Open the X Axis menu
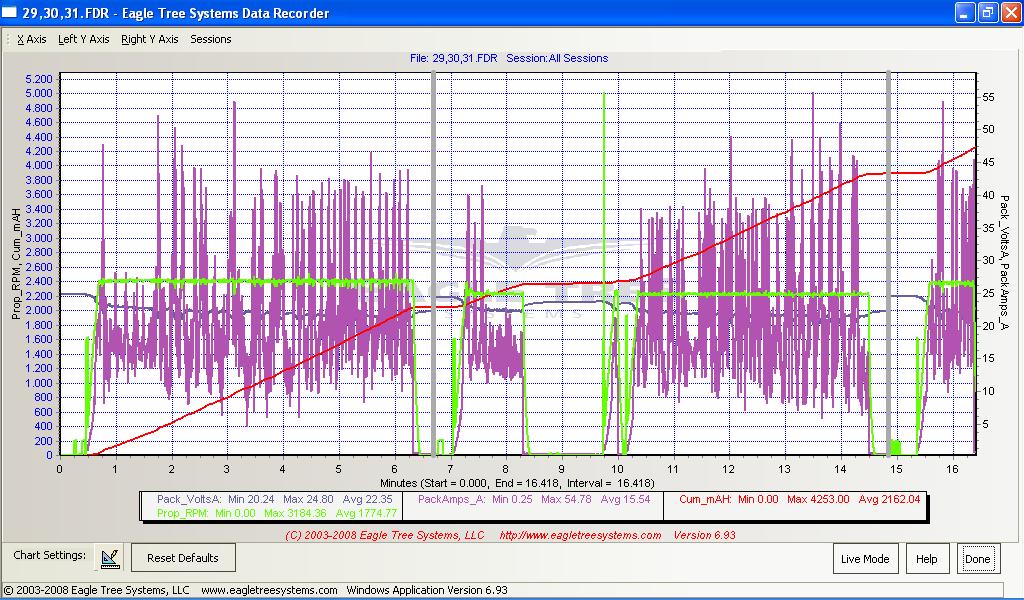This screenshot has width=1024, height=600. [32, 39]
